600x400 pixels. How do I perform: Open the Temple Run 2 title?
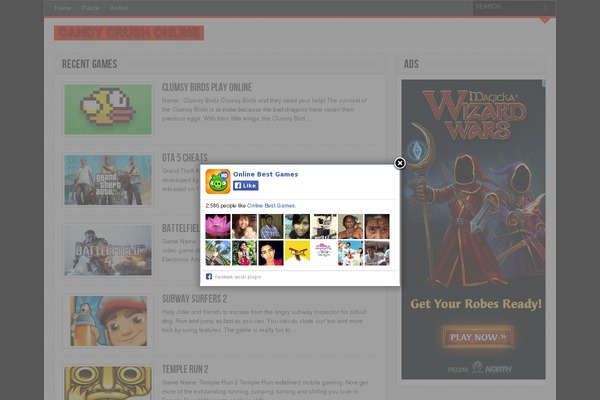pyautogui.click(x=185, y=369)
